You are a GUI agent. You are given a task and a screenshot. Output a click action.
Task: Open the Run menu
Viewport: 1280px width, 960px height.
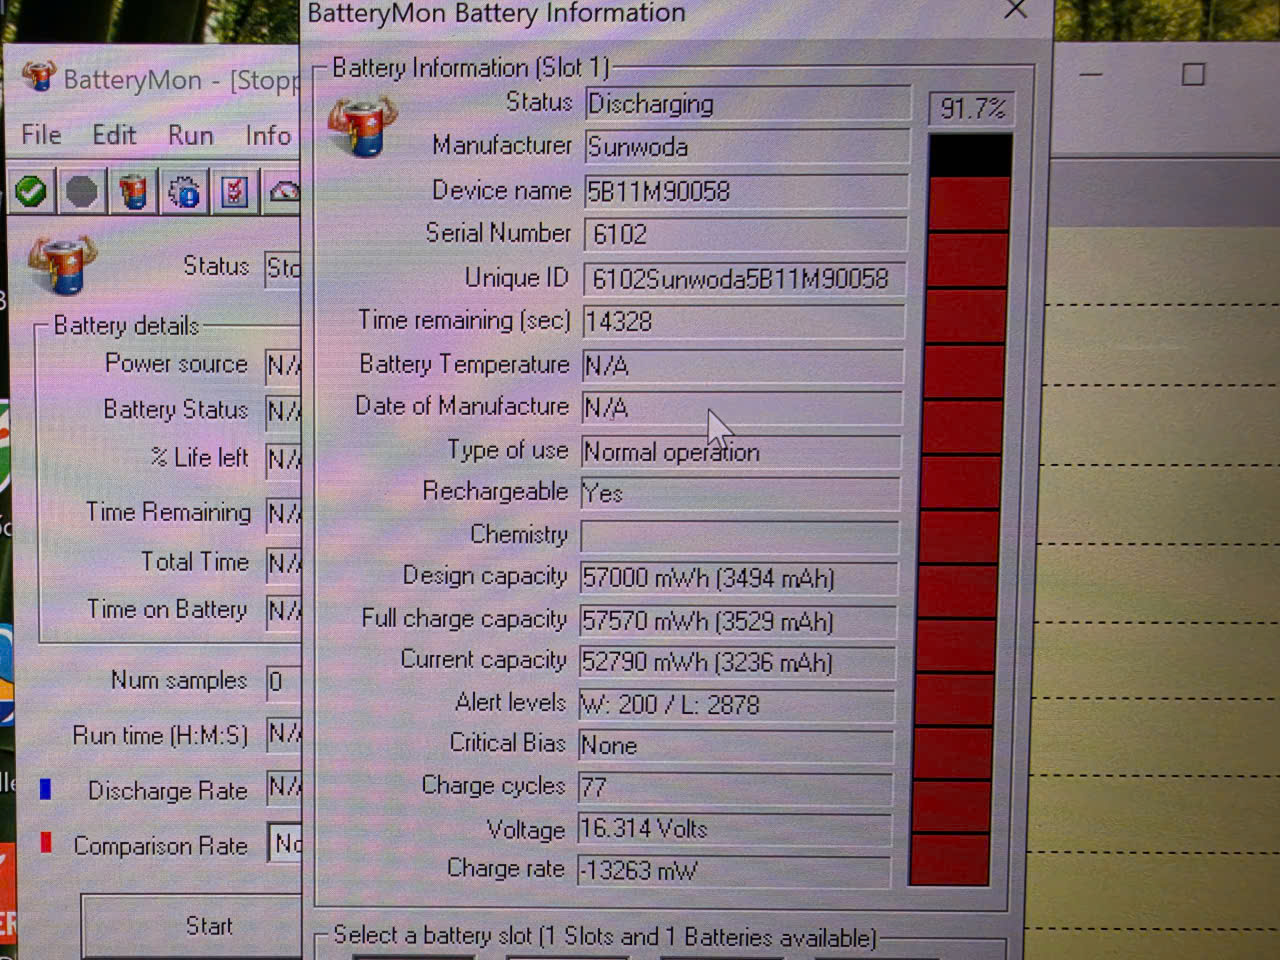(190, 135)
